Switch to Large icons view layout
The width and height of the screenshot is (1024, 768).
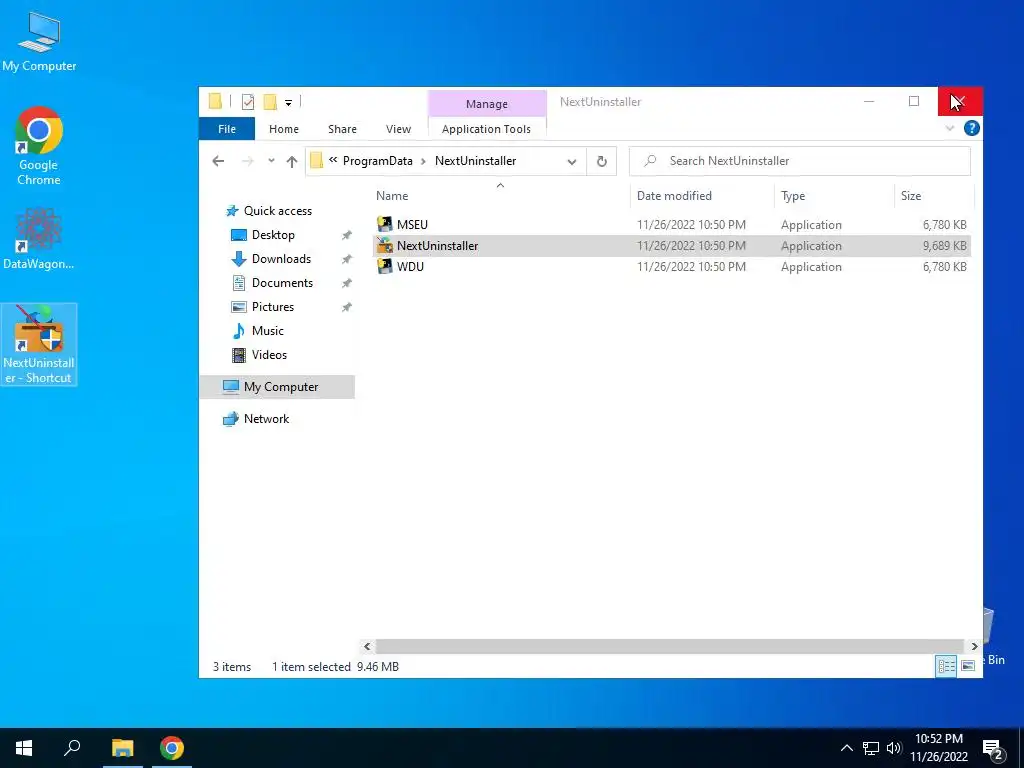click(x=968, y=665)
